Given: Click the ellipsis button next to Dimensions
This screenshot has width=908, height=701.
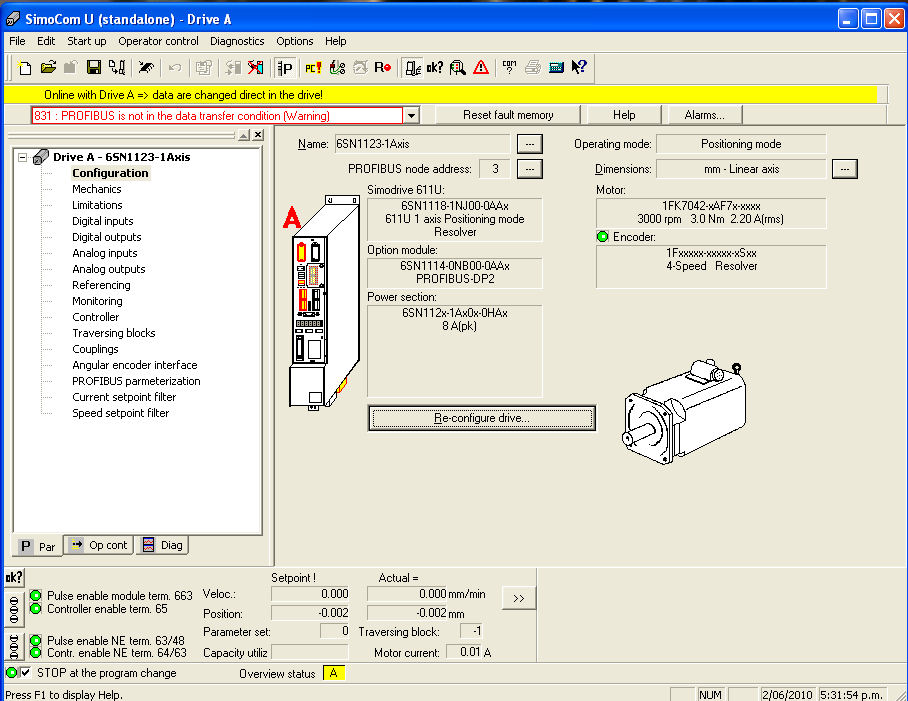Looking at the screenshot, I should pos(844,169).
